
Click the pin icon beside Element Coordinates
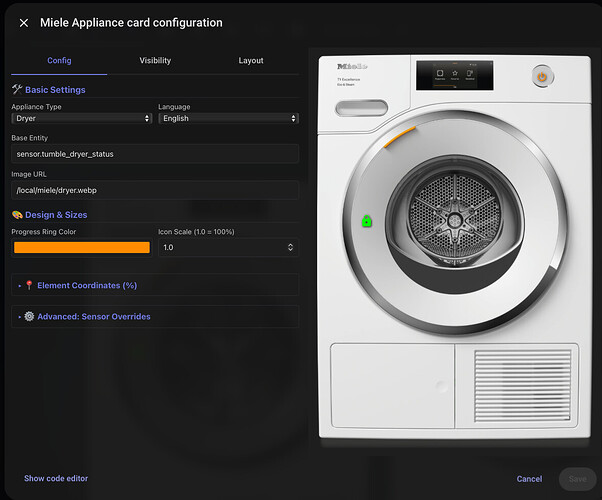point(29,285)
